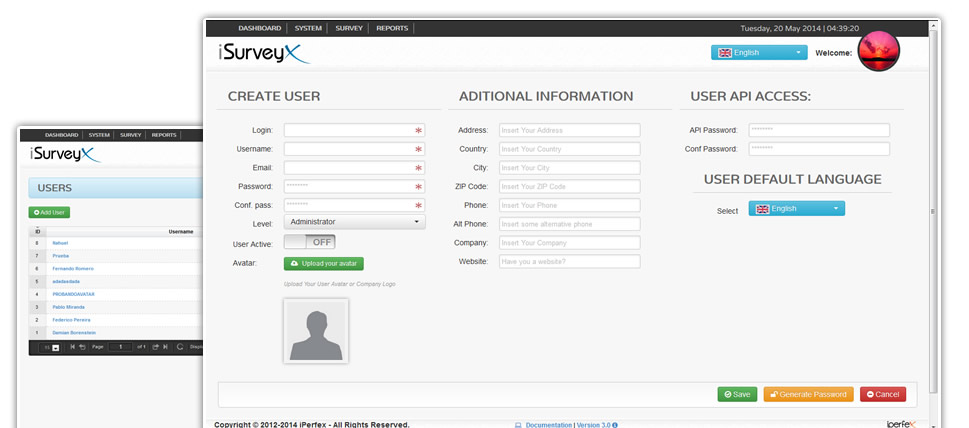Focus the Phone input field
Screen dimensions: 969x428
[x=570, y=205]
